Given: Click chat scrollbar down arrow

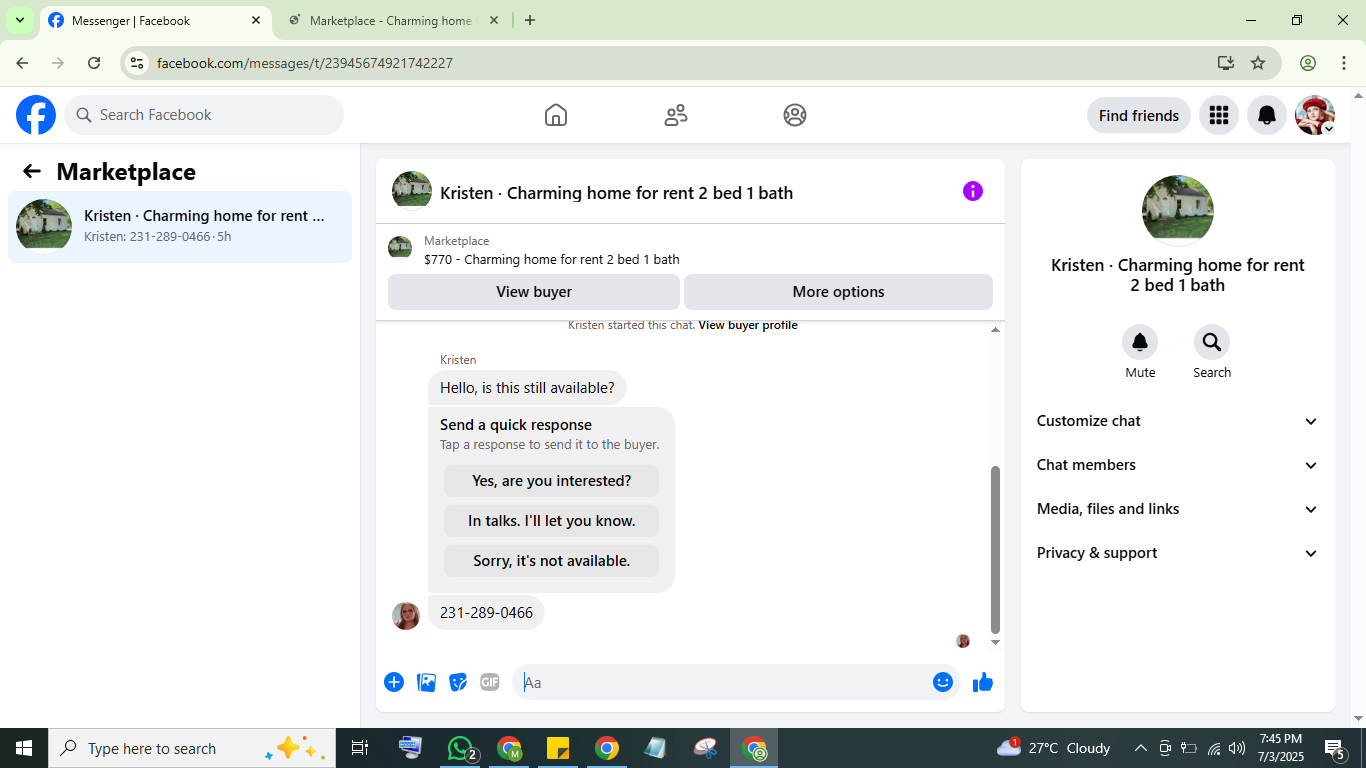Looking at the screenshot, I should pos(995,642).
